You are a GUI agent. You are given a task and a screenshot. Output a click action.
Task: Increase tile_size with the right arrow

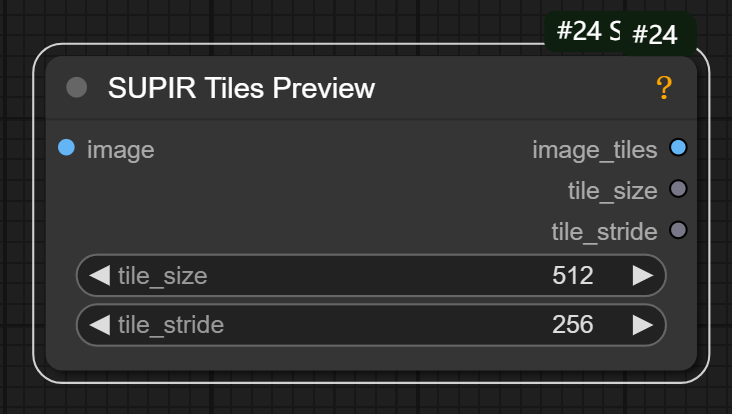[643, 275]
